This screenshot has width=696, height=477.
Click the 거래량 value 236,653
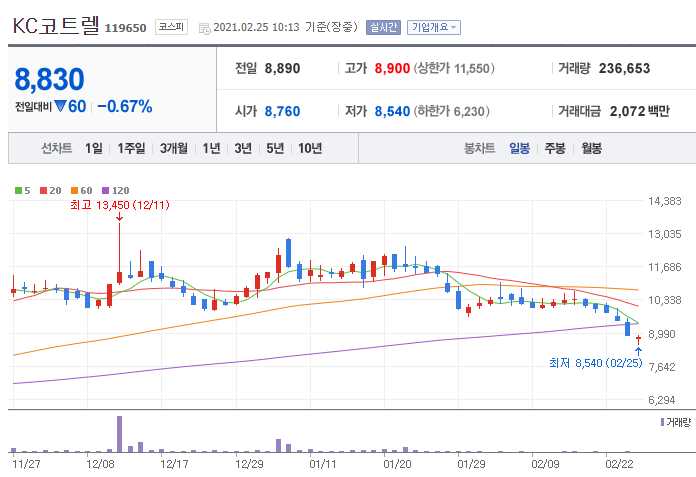[x=624, y=69]
